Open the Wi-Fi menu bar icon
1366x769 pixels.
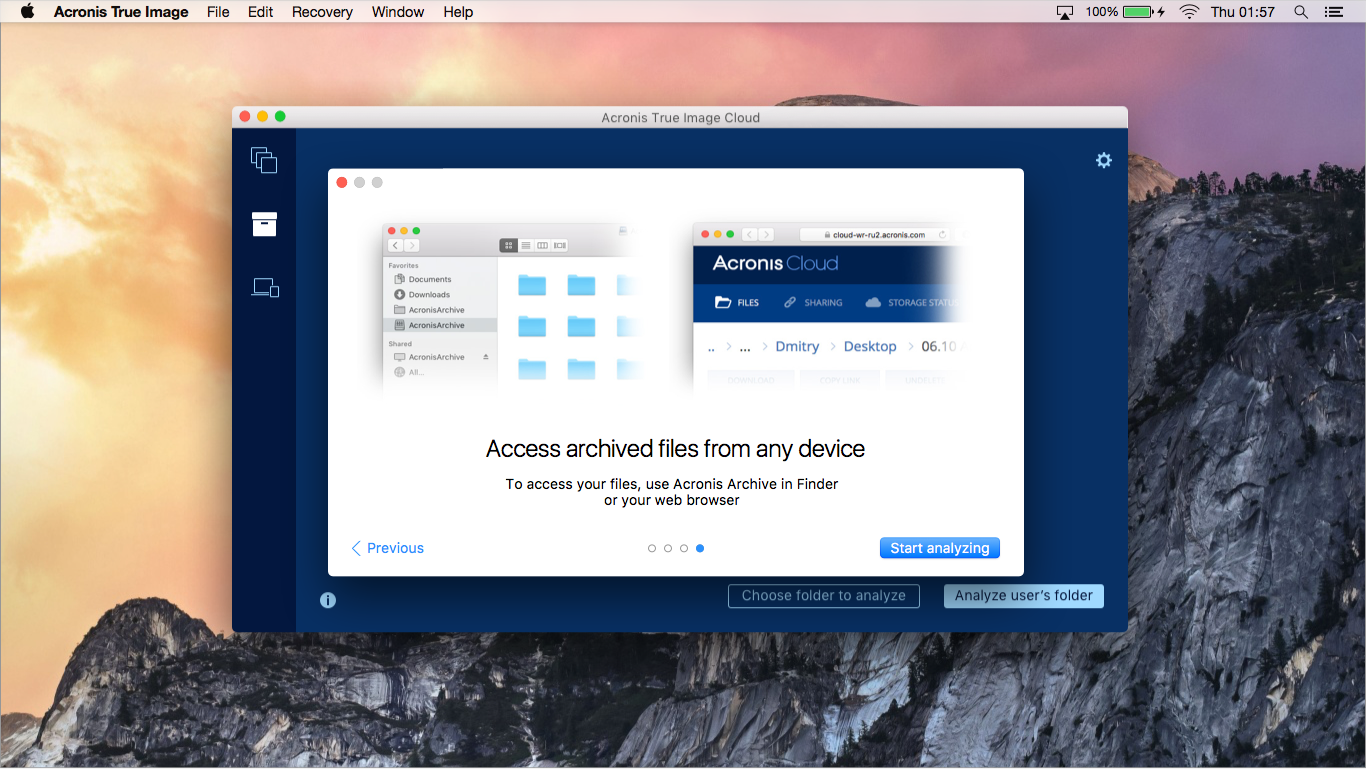pyautogui.click(x=1189, y=12)
